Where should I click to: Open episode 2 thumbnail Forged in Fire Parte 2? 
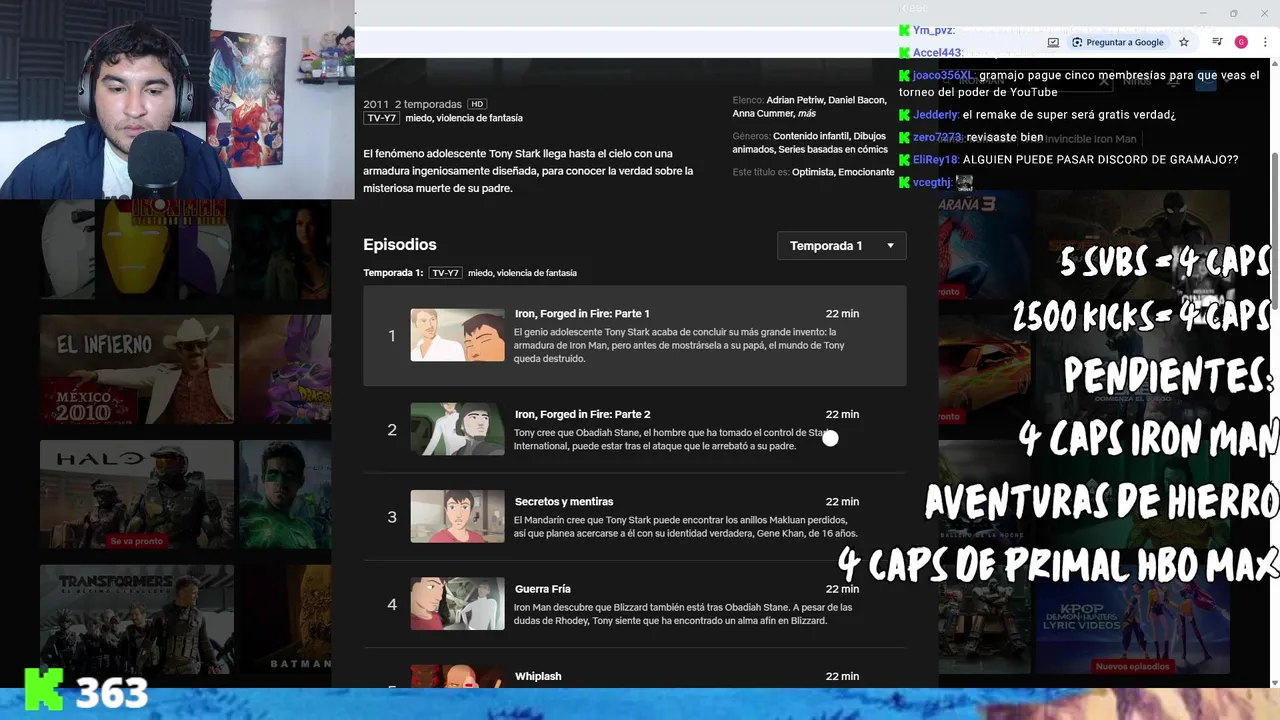click(x=457, y=429)
